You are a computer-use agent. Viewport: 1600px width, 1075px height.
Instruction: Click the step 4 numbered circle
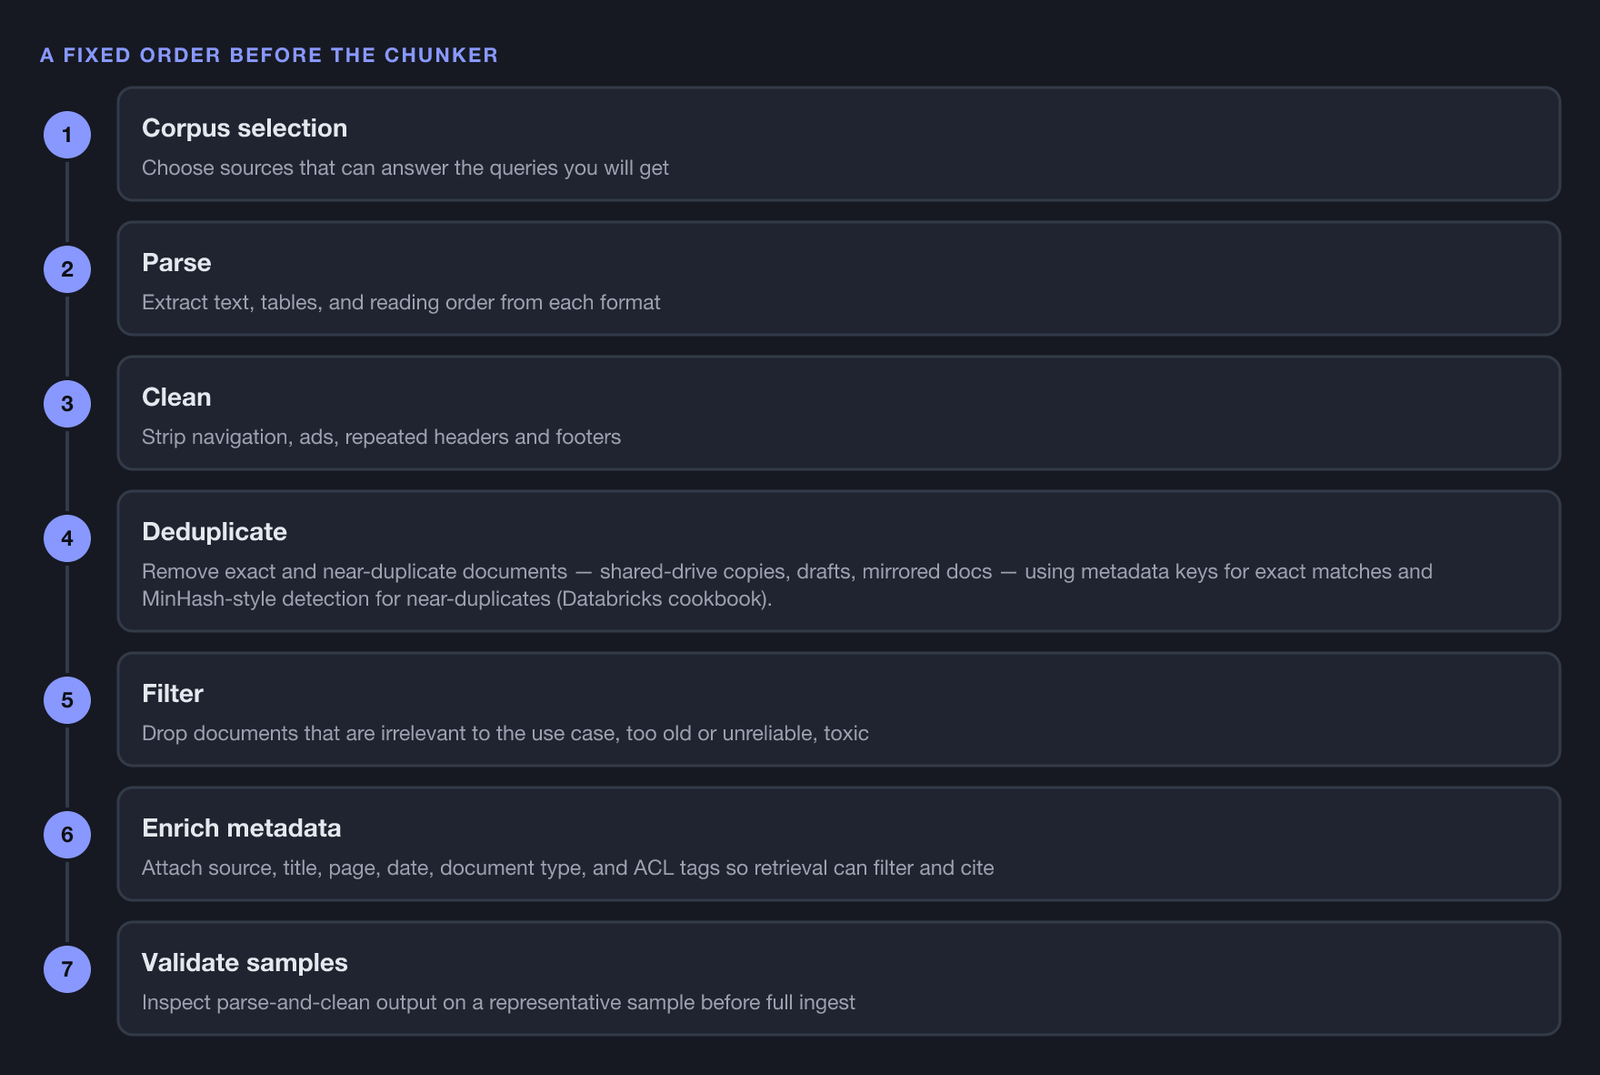[x=67, y=538]
